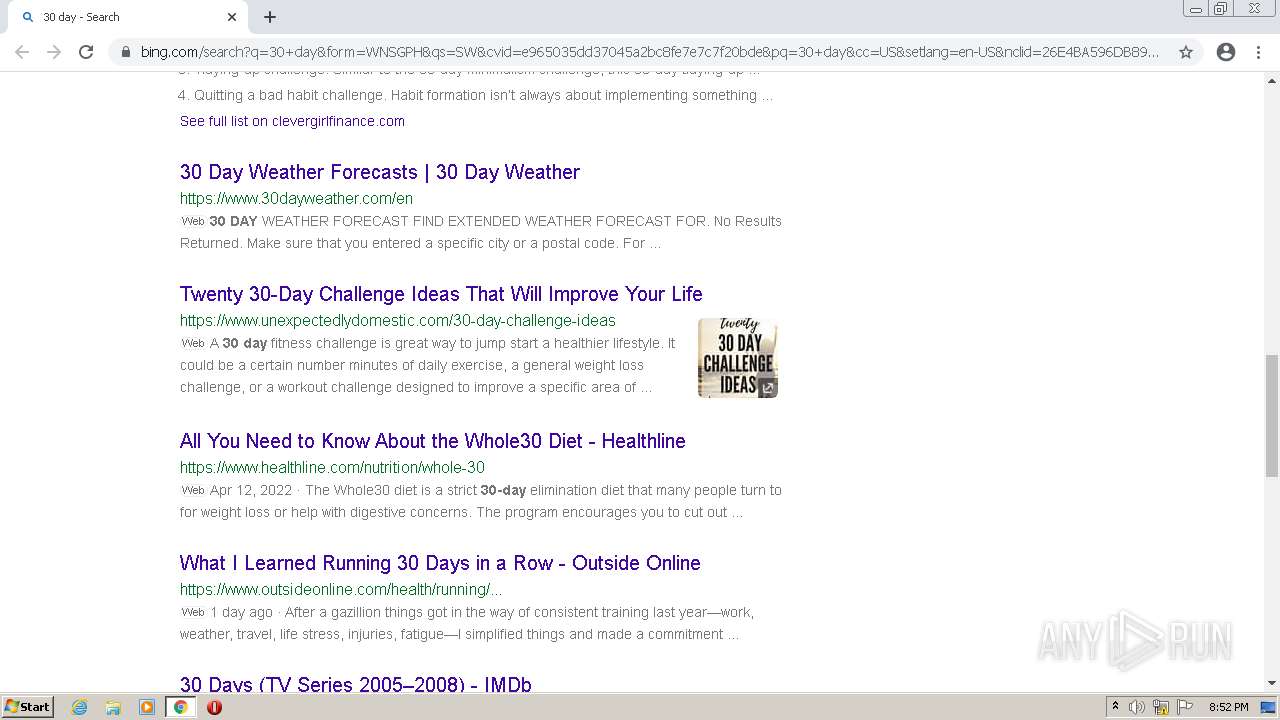Click the 8:52 PM system clock
The width and height of the screenshot is (1280, 720).
(1228, 707)
